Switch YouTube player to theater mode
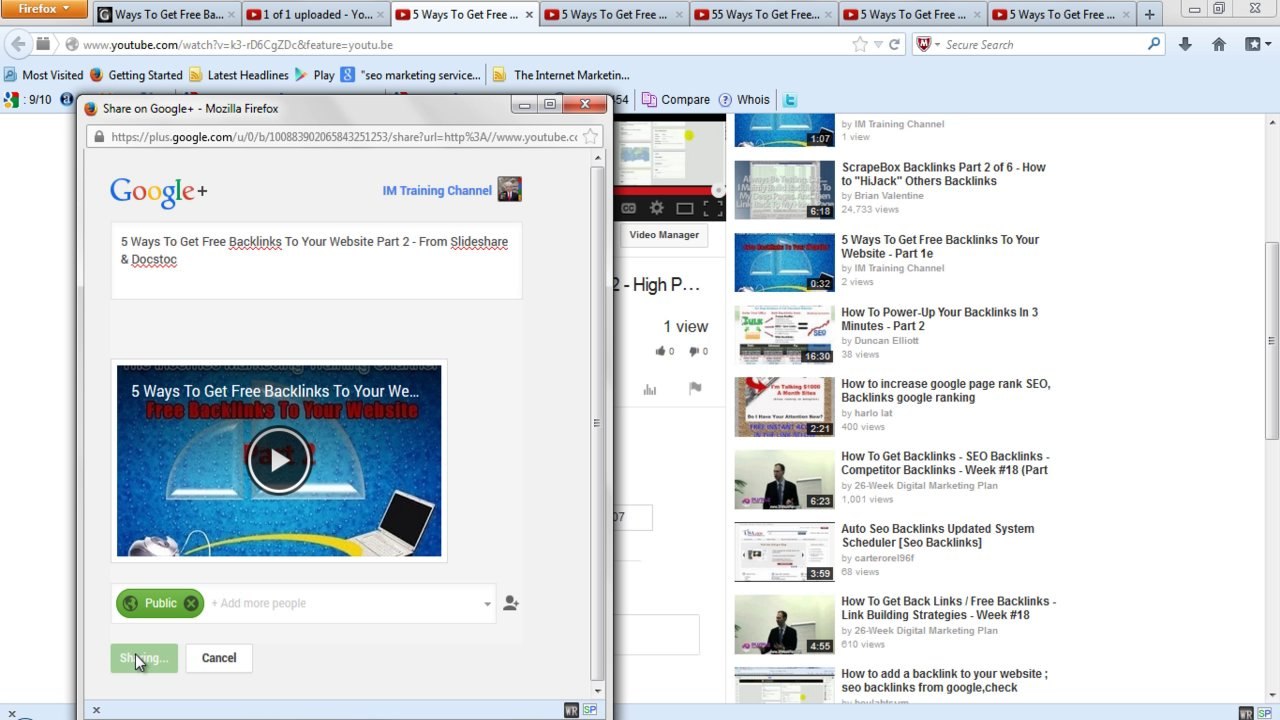The height and width of the screenshot is (720, 1280). click(685, 208)
